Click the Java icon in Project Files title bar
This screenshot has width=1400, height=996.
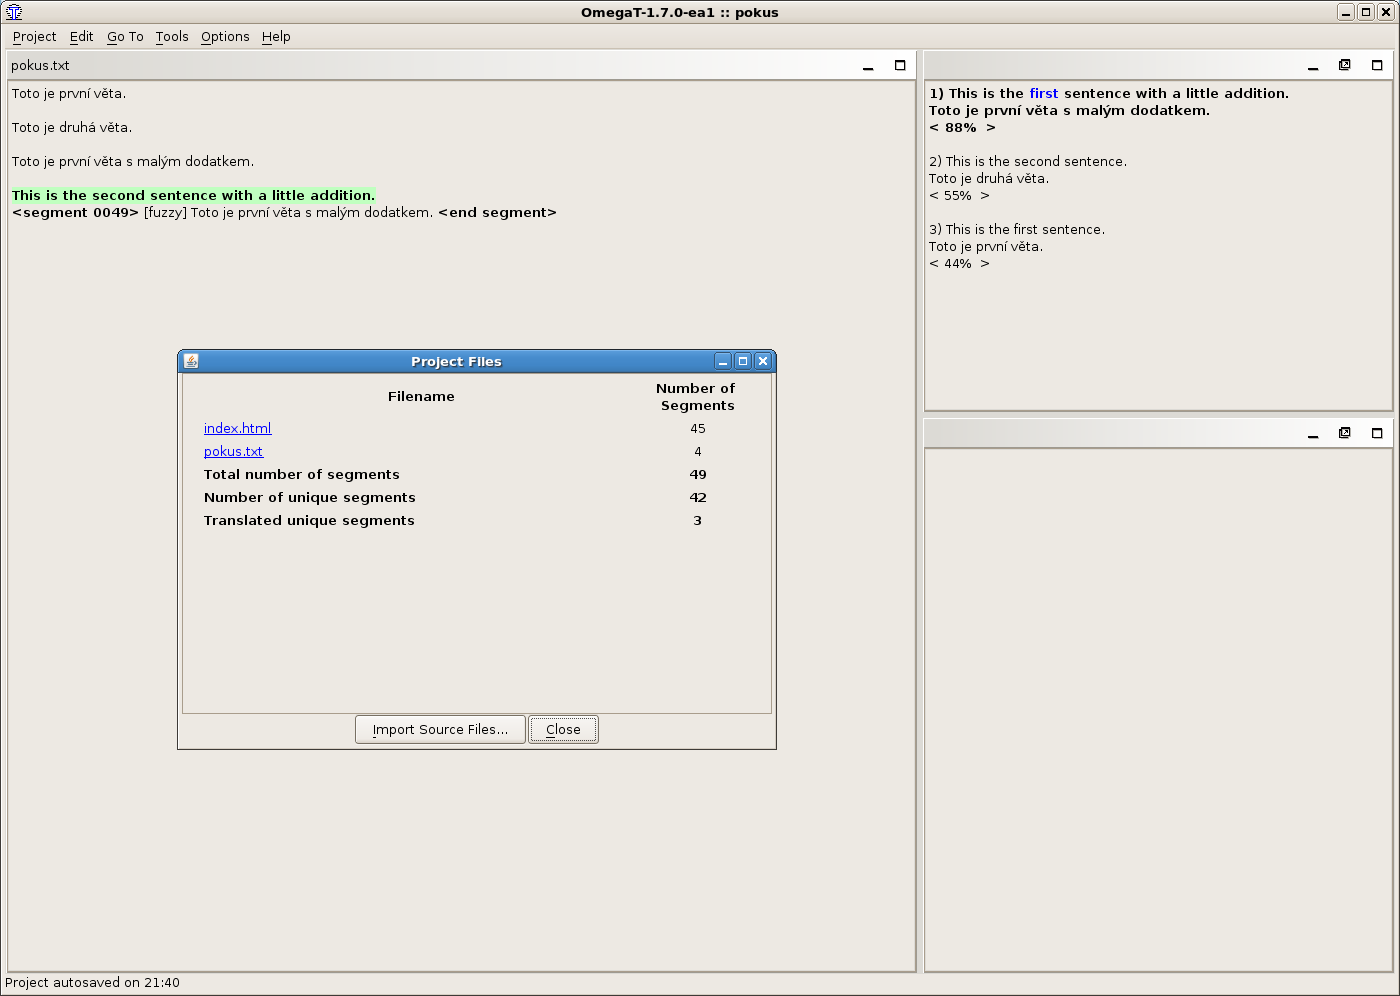click(191, 361)
